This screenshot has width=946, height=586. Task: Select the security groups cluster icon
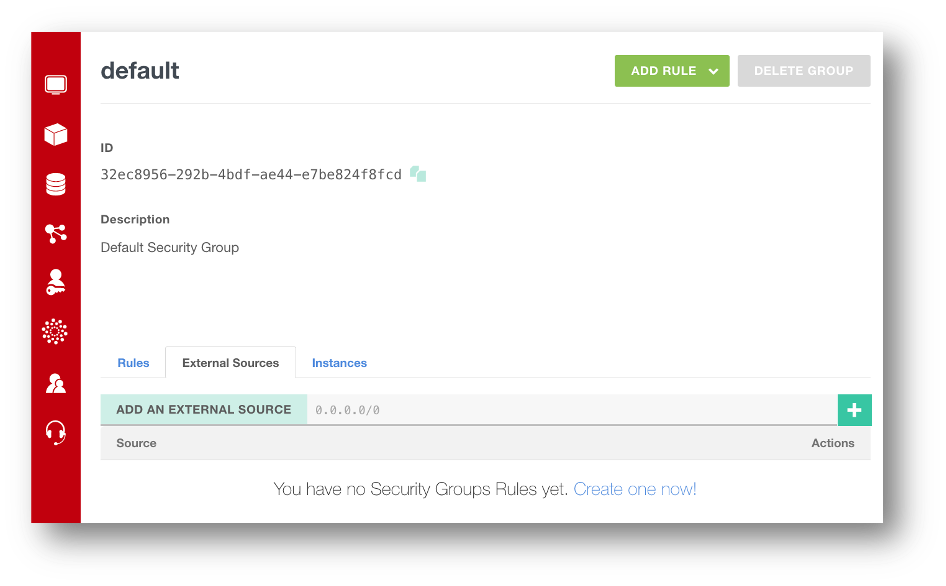coord(56,333)
